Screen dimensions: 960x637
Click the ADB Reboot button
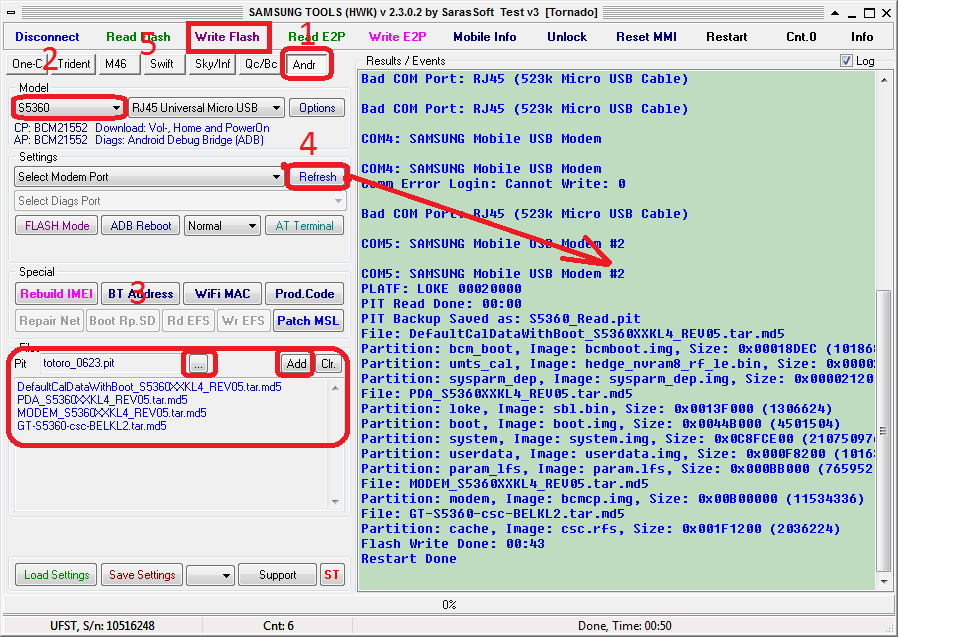141,225
